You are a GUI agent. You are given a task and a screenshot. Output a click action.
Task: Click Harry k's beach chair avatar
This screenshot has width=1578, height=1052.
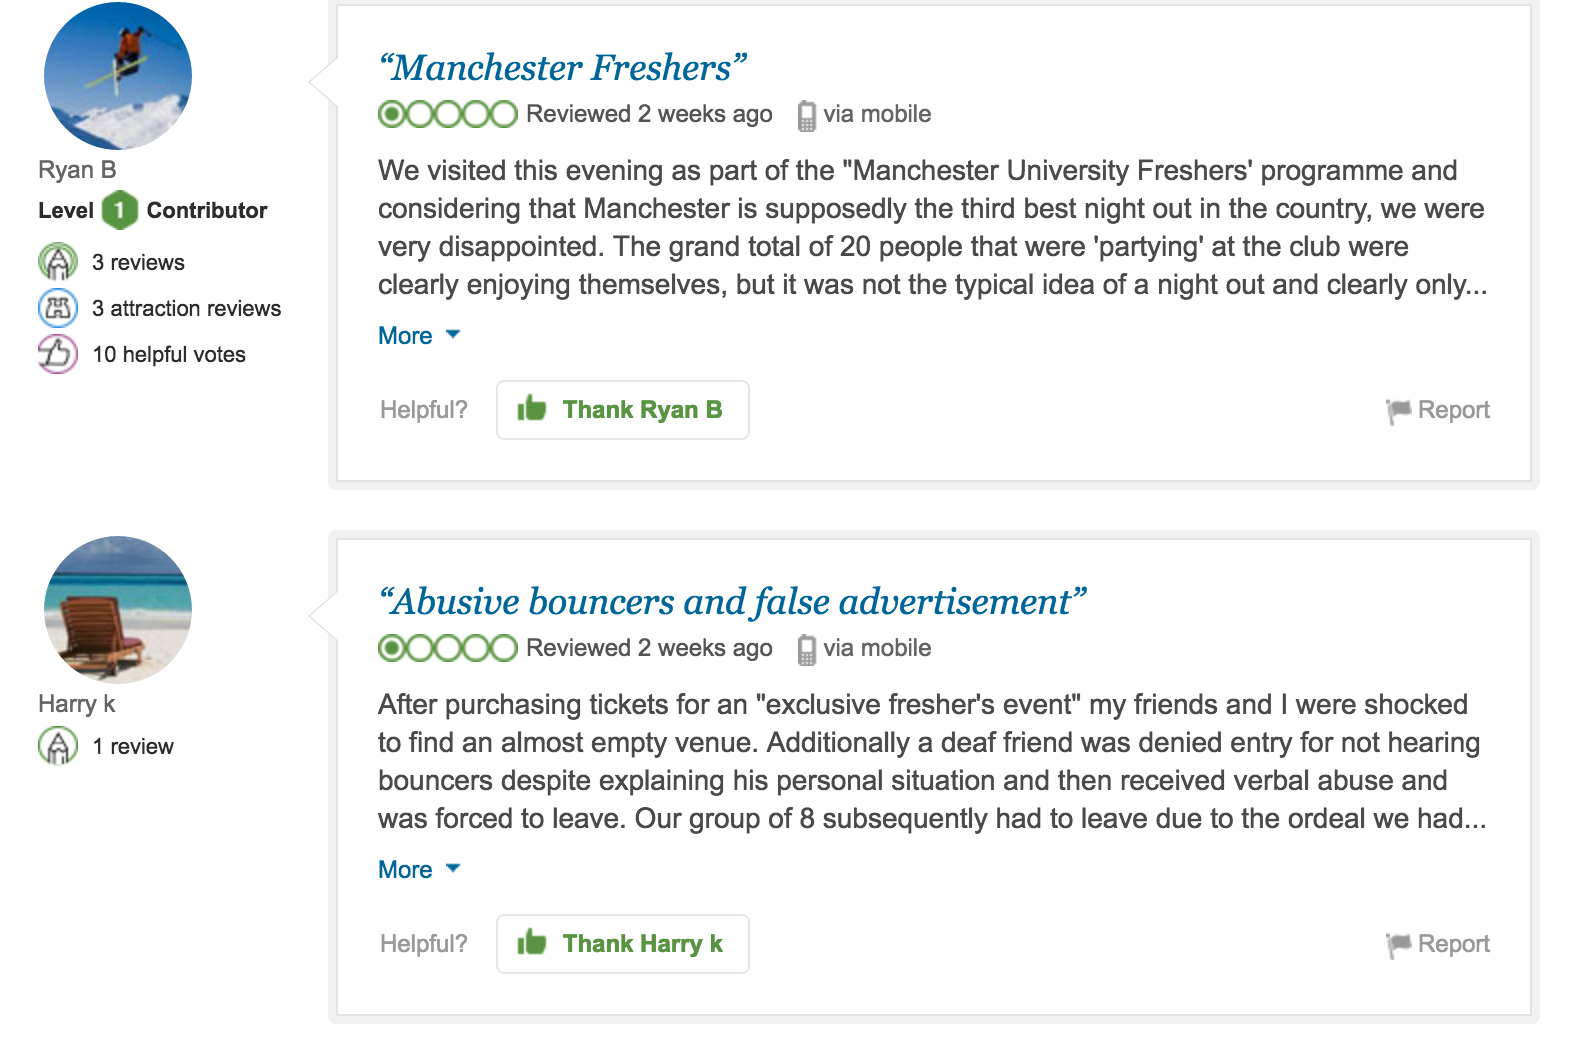(x=118, y=610)
